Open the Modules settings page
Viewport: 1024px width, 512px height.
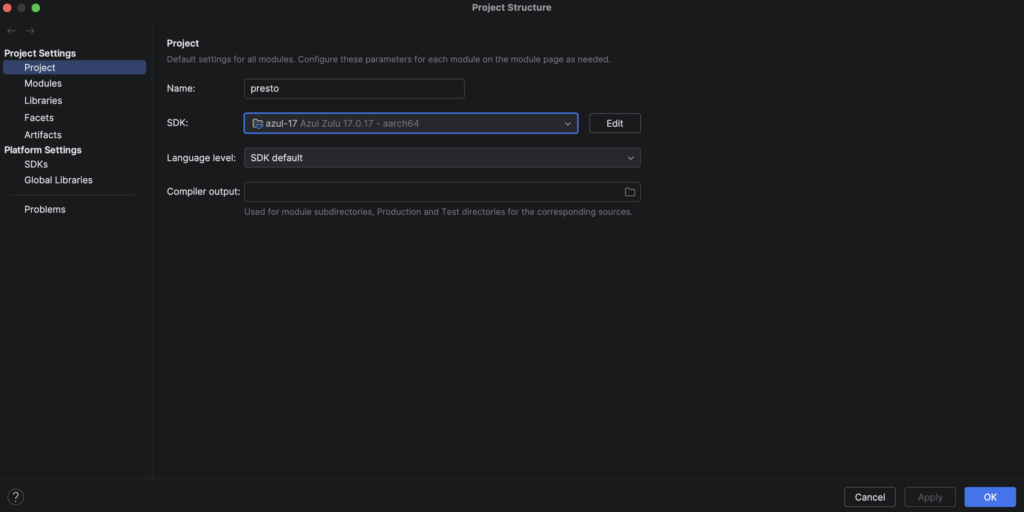point(43,84)
